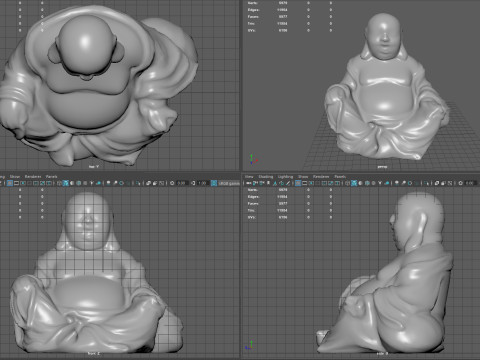Open Renderer menu in front view panel
Viewport: 480px width, 360px height.
33,177
